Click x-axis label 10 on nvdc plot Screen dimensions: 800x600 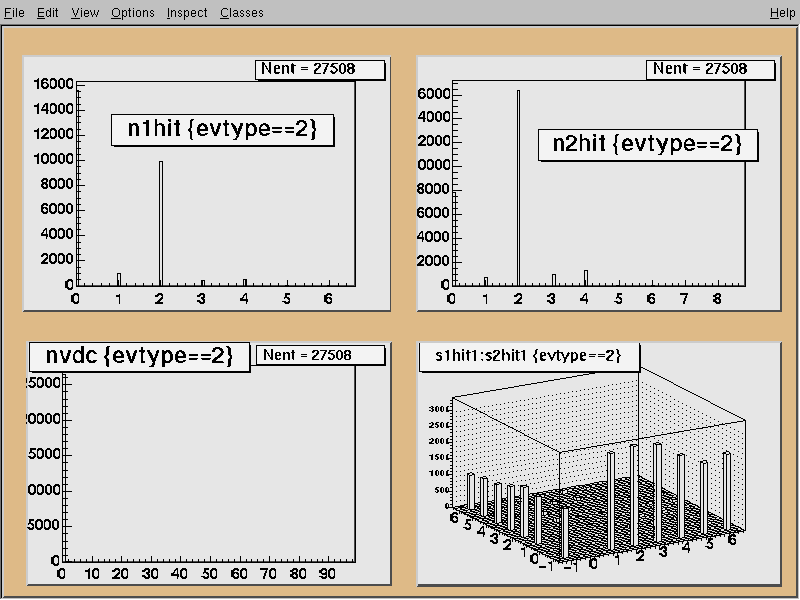pos(92,574)
